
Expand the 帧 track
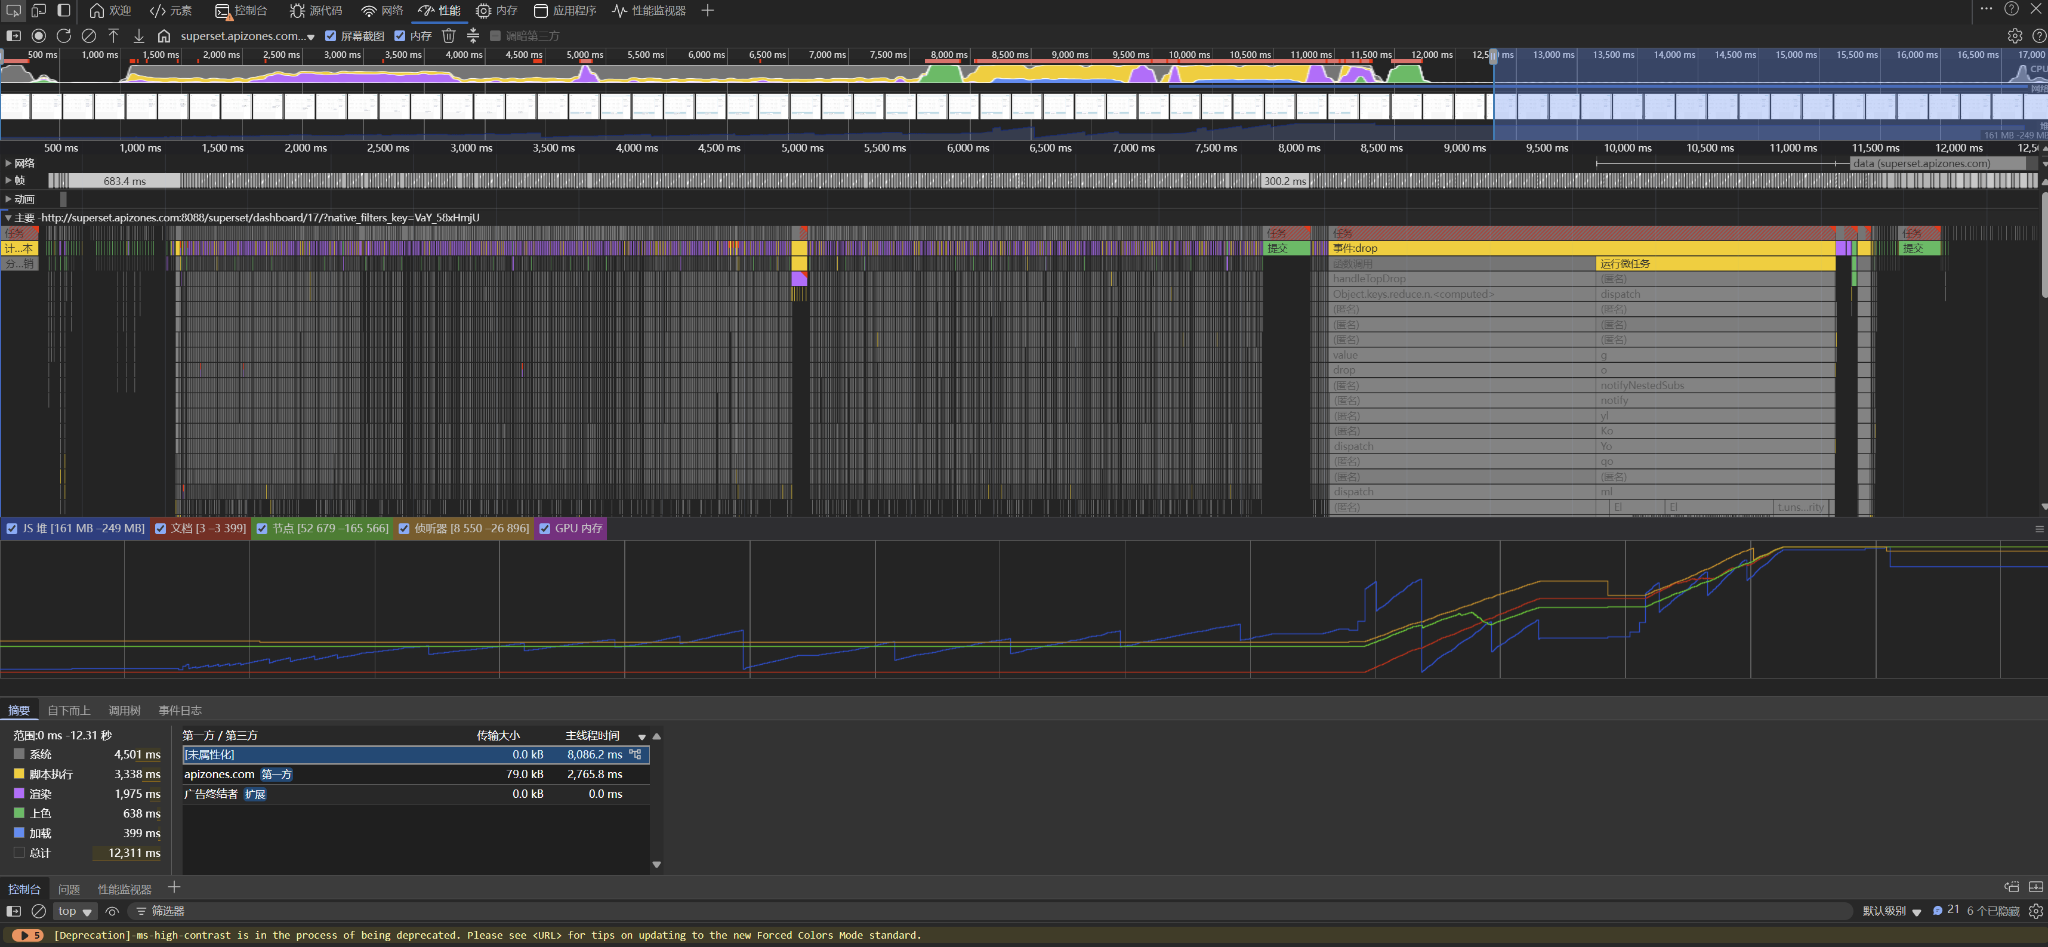[x=8, y=181]
